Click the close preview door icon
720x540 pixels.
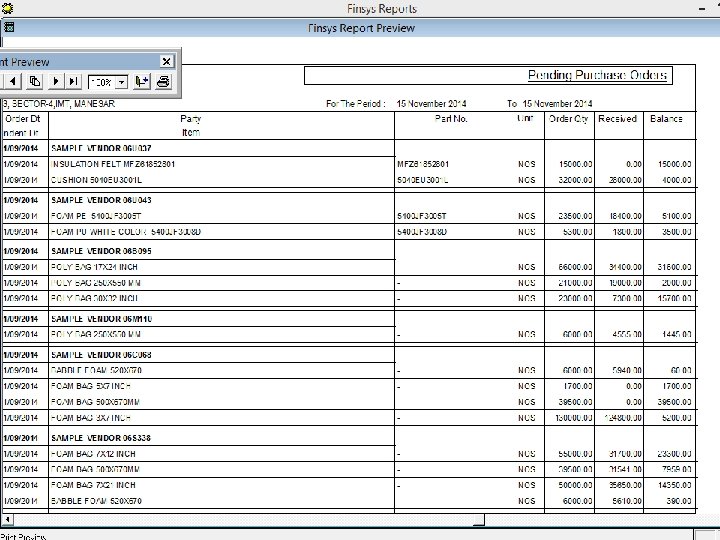[x=141, y=82]
